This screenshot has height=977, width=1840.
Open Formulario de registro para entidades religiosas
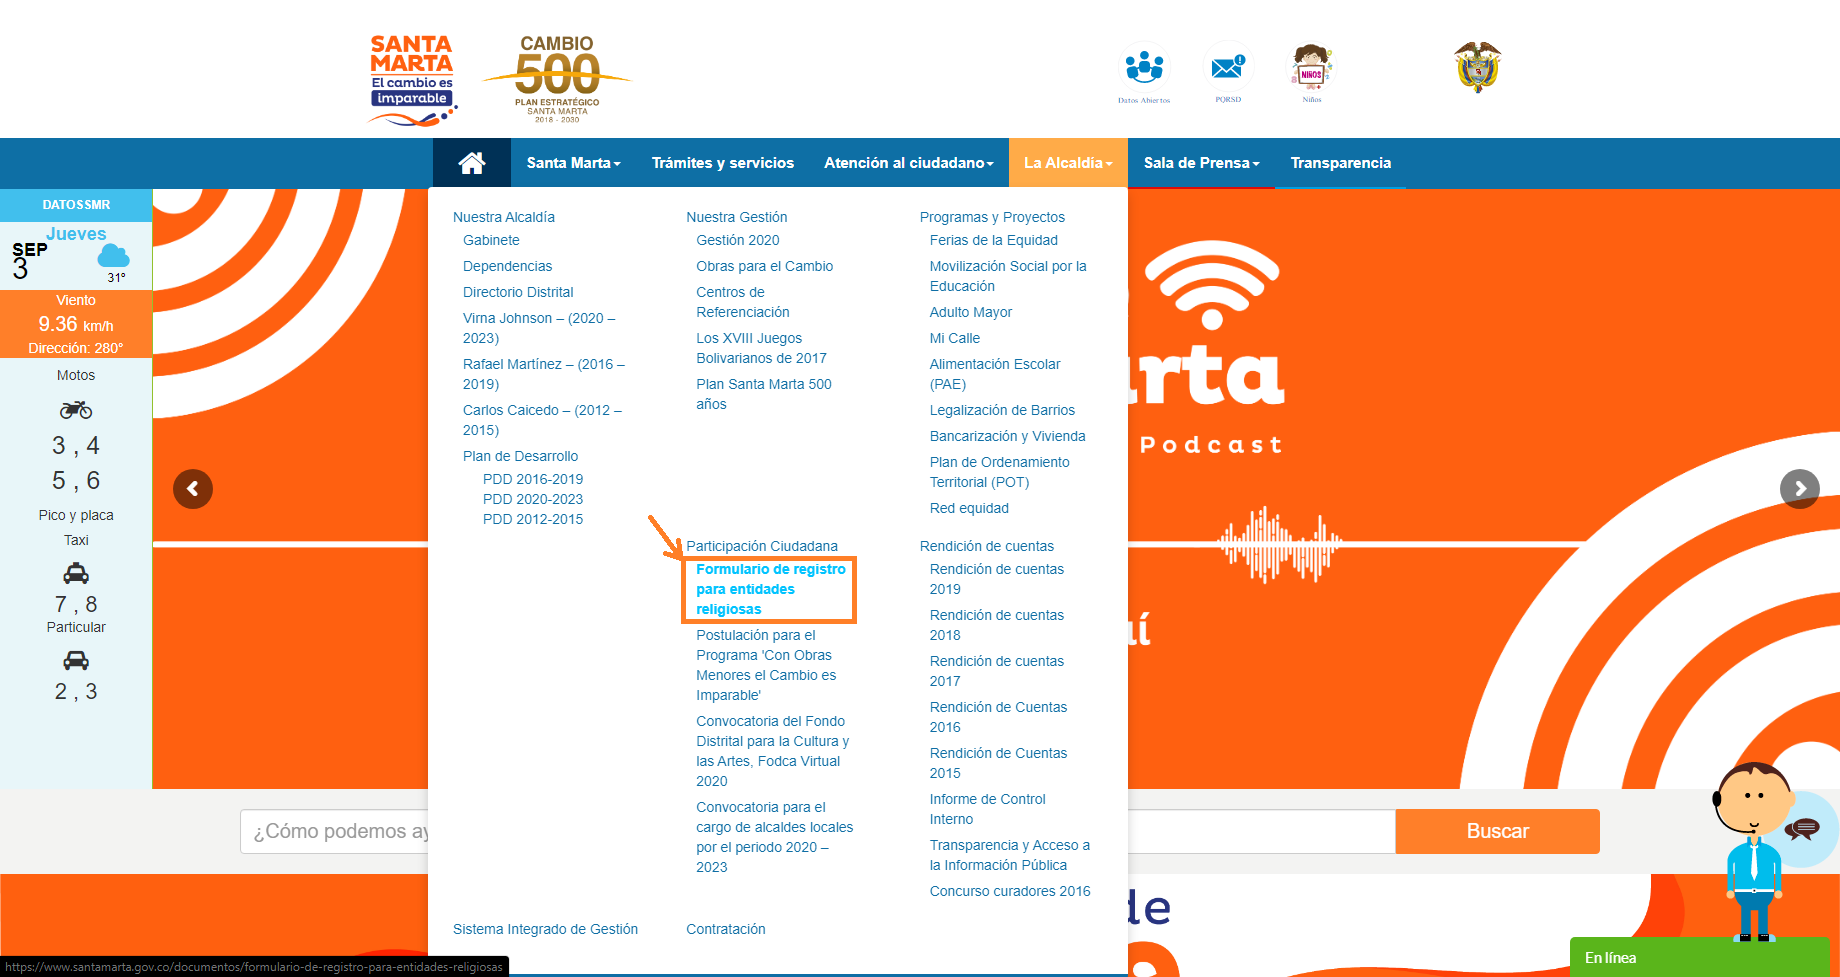coord(771,589)
